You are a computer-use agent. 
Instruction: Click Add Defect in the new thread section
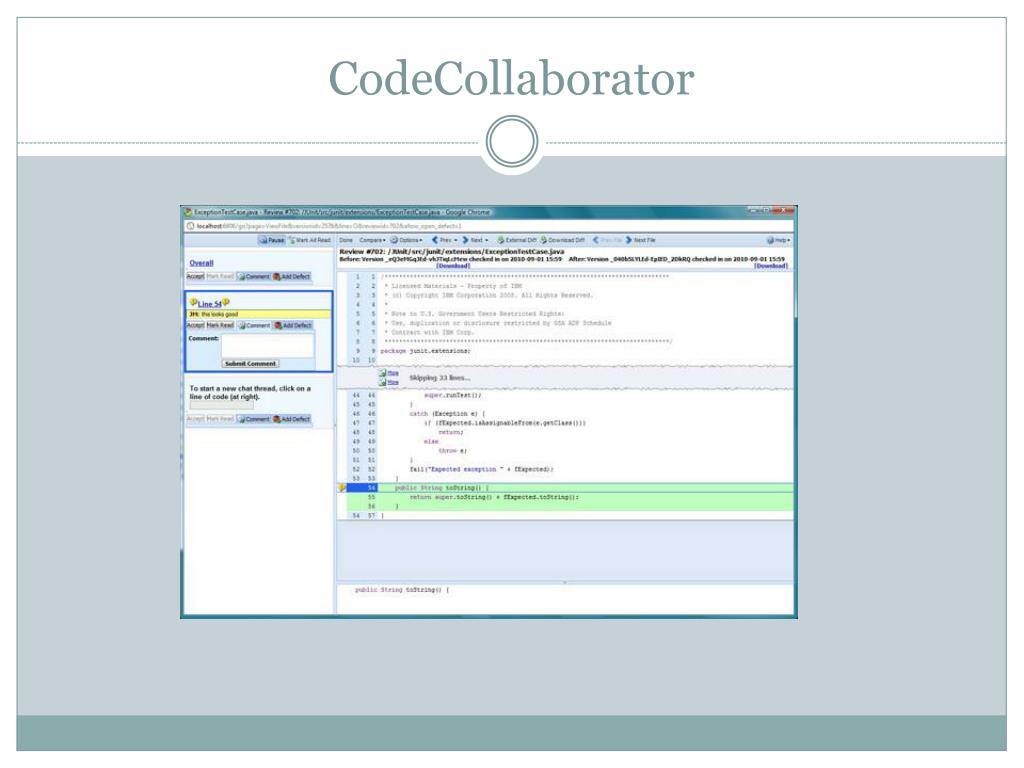click(291, 419)
